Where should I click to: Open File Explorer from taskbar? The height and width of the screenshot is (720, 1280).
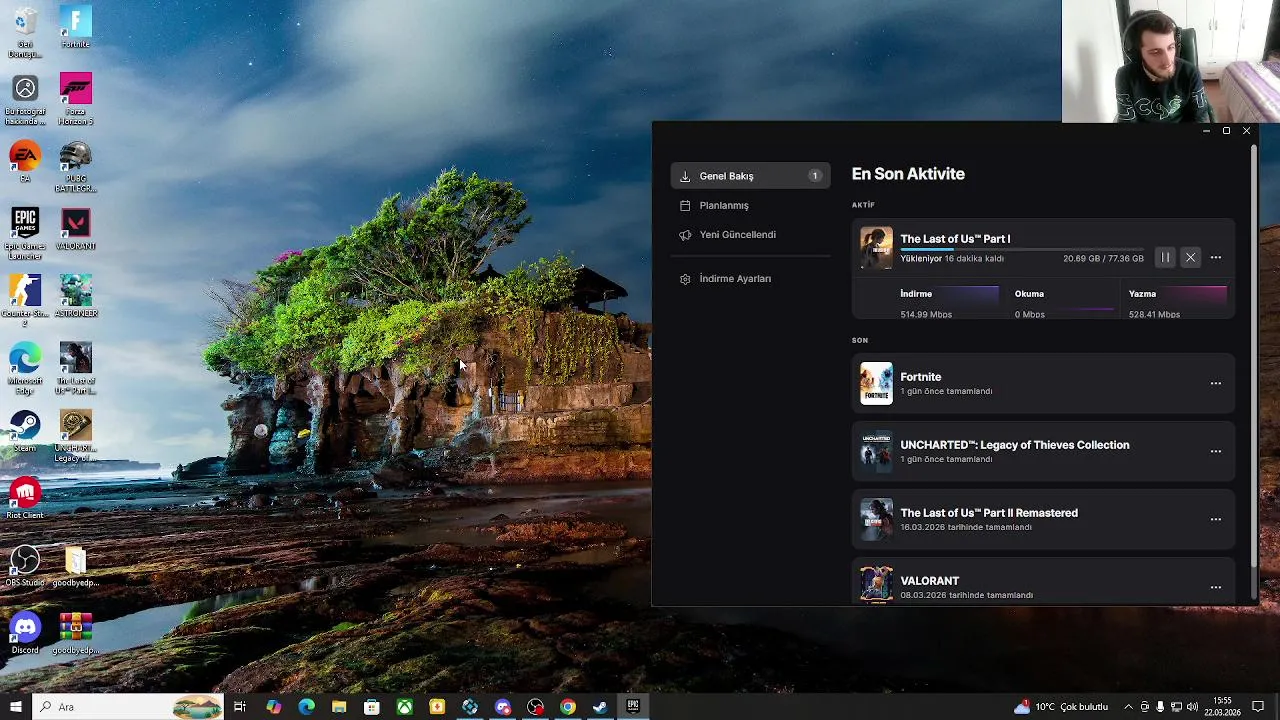click(x=339, y=707)
